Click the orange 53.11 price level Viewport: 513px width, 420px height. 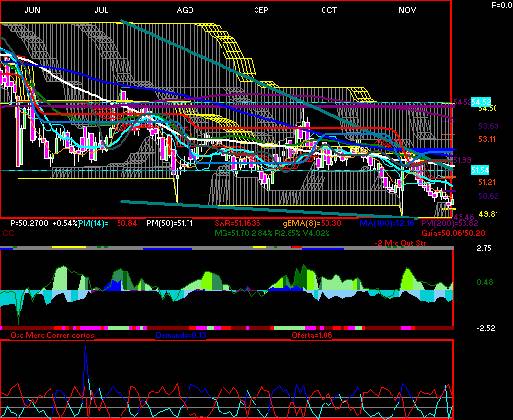pyautogui.click(x=487, y=139)
